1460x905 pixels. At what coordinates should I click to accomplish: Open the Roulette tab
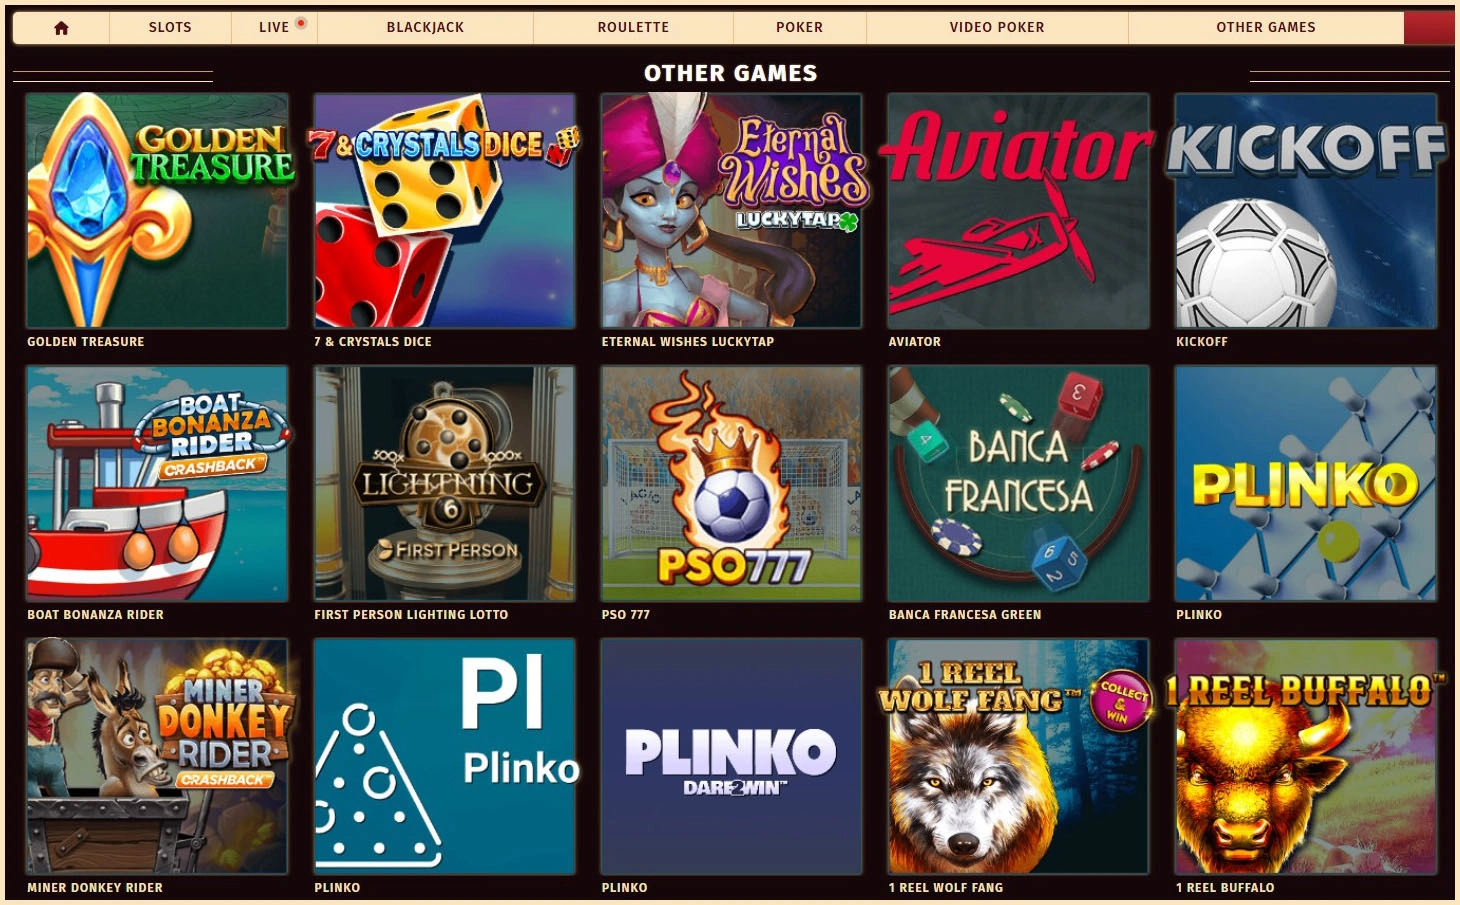633,28
